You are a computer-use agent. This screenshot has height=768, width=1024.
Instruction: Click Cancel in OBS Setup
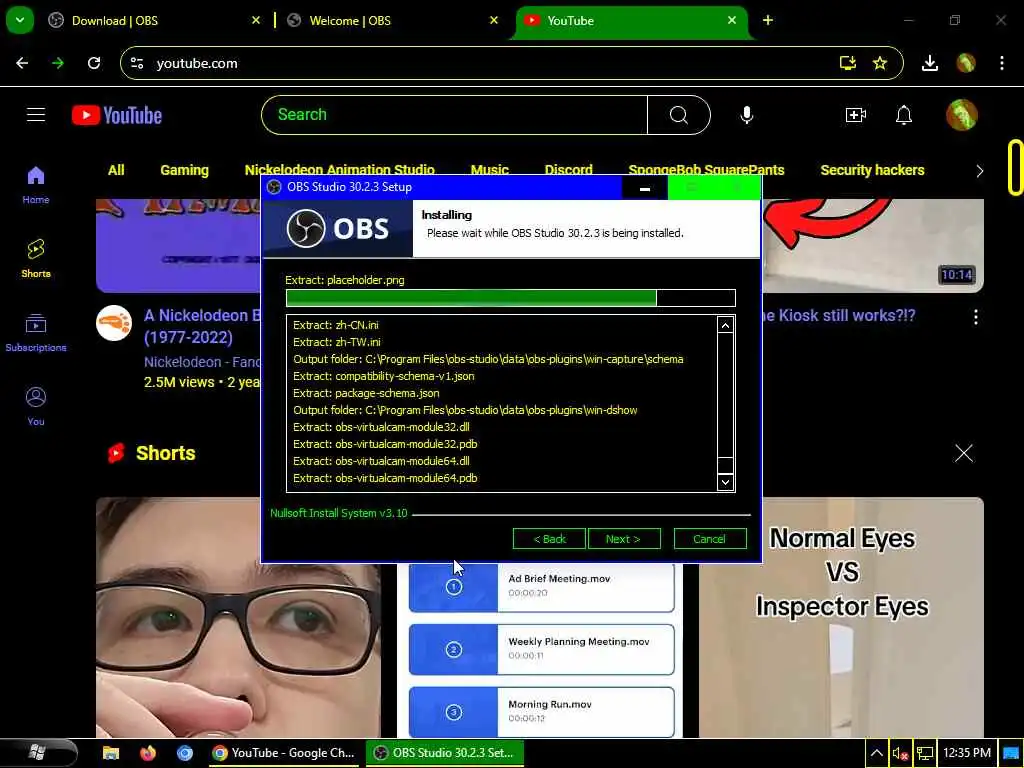pos(710,539)
